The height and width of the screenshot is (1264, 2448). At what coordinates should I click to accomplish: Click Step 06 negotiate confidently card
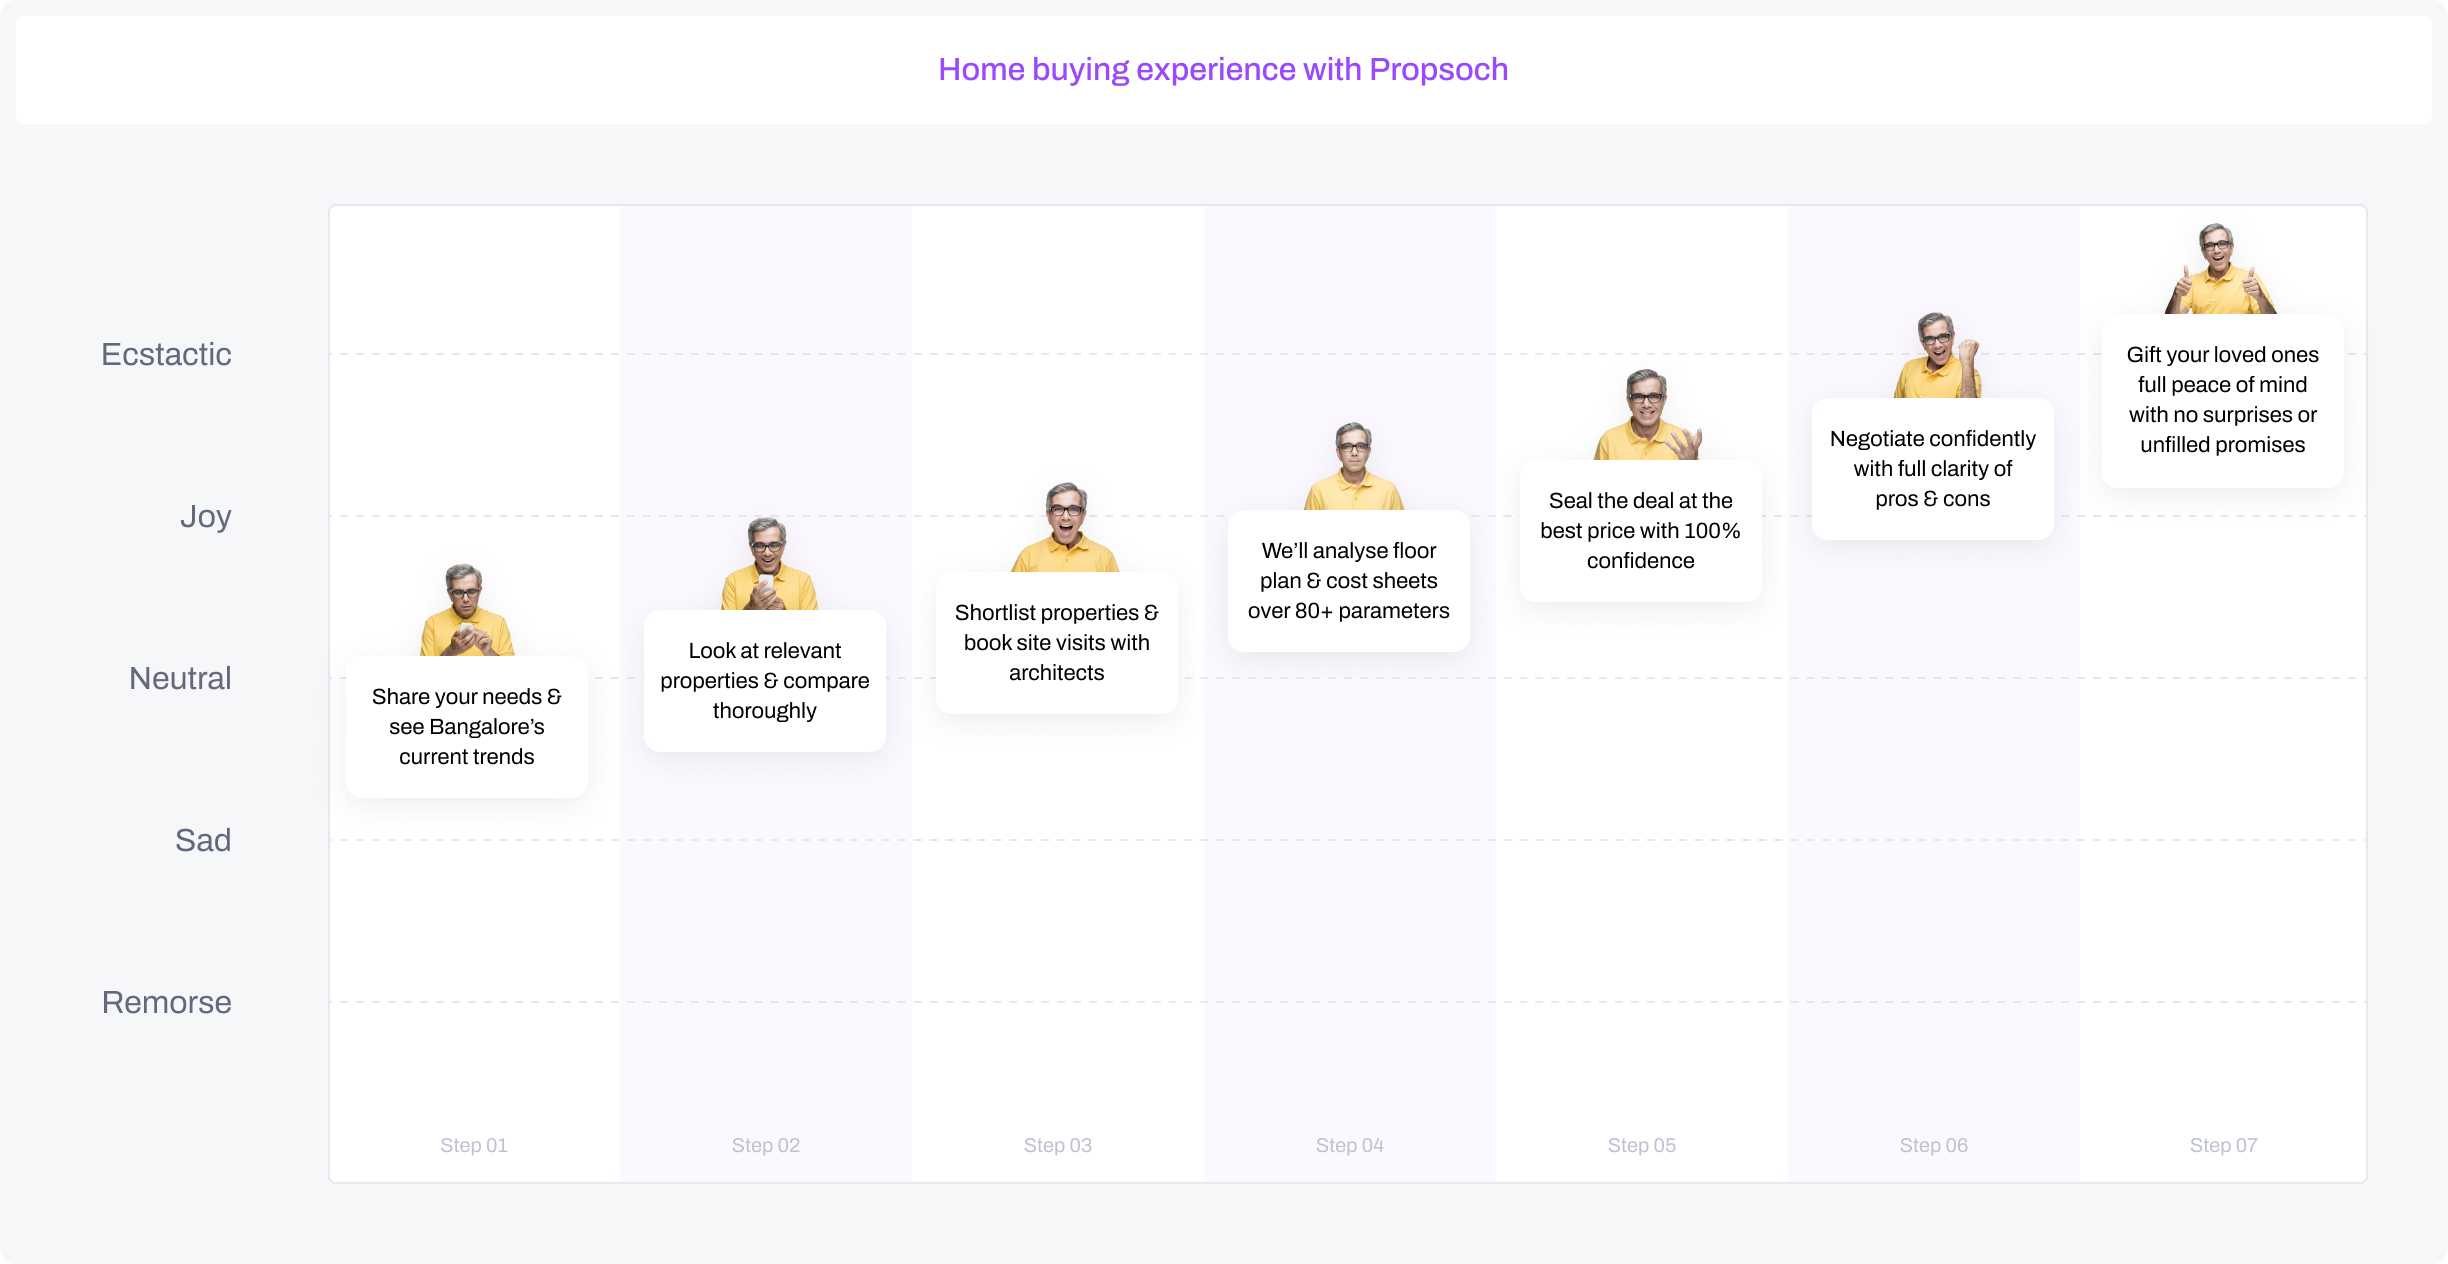pos(1934,468)
